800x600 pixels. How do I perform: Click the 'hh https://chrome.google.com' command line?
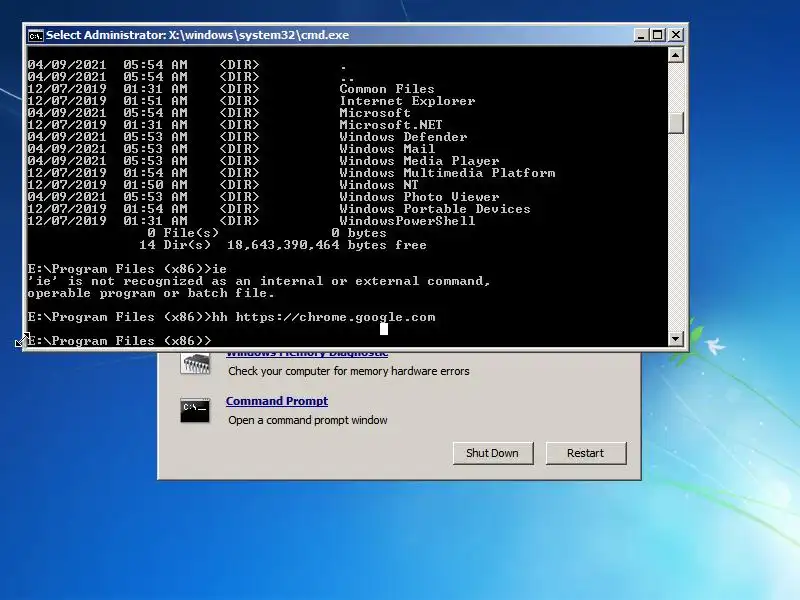pyautogui.click(x=323, y=317)
